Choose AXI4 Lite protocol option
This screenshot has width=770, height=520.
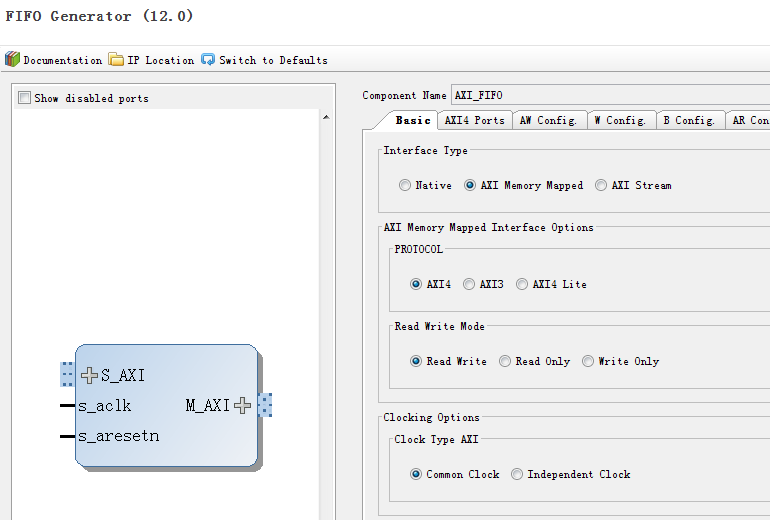click(522, 284)
